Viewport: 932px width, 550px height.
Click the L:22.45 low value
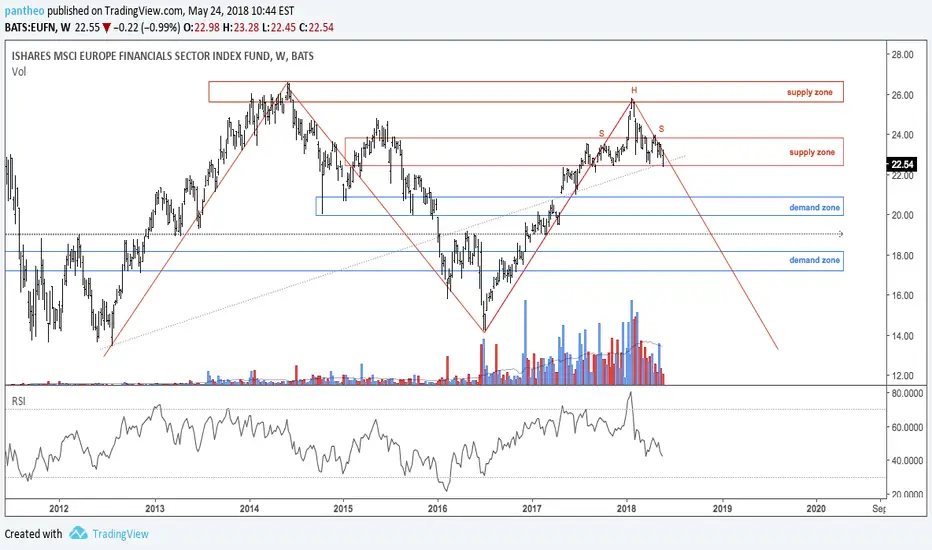click(x=280, y=27)
